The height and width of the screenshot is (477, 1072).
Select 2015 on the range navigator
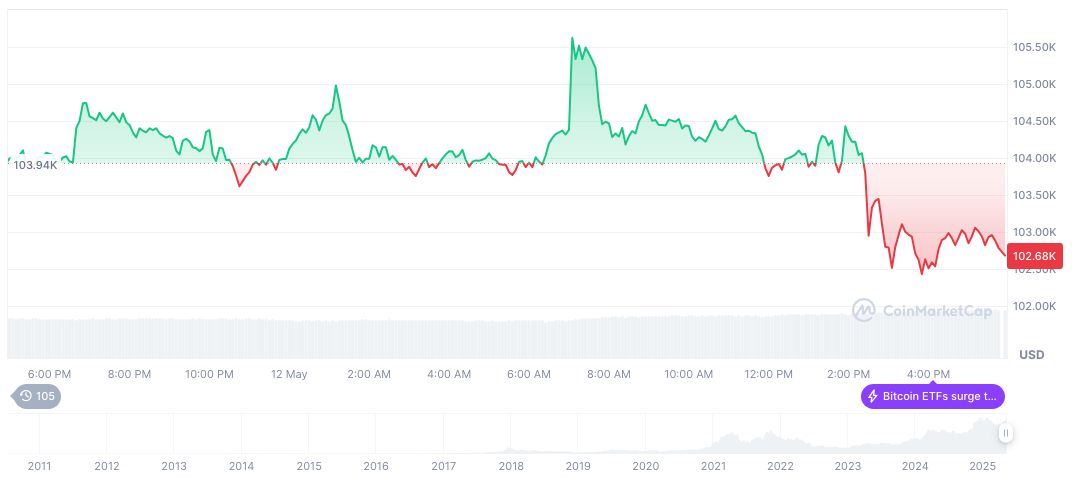coord(309,466)
